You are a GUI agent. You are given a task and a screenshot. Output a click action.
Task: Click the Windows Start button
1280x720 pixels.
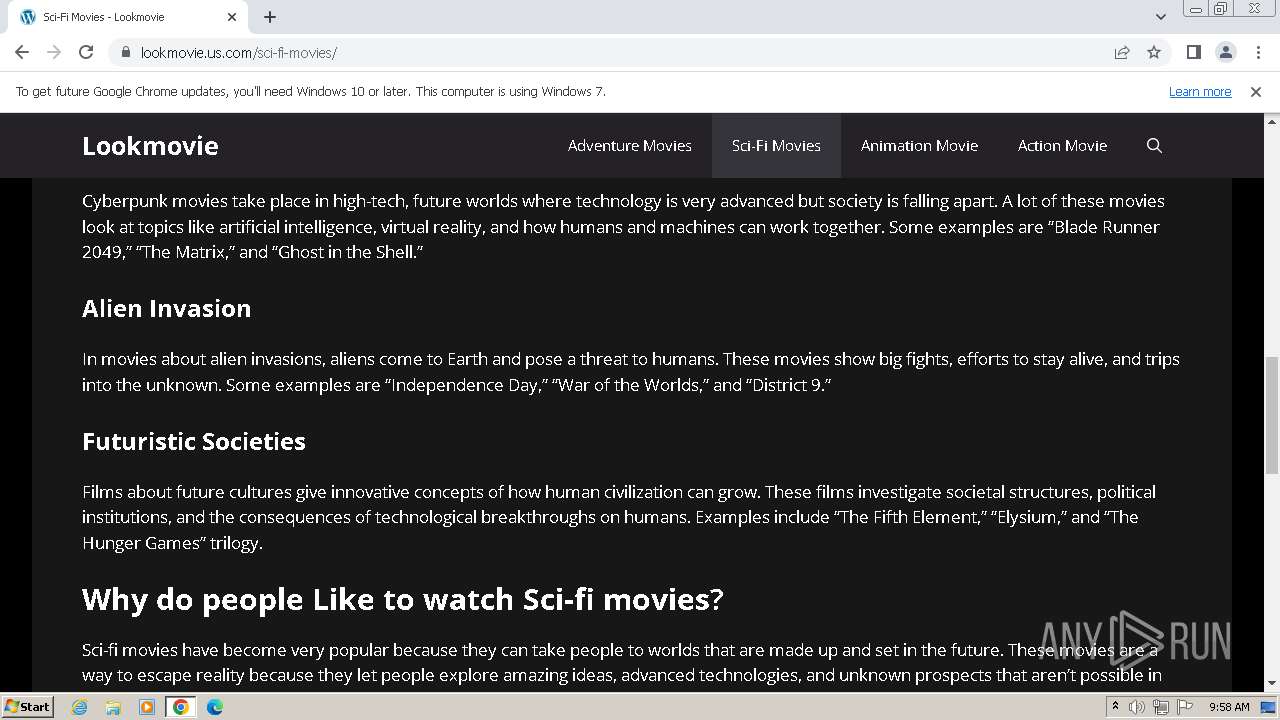point(27,707)
